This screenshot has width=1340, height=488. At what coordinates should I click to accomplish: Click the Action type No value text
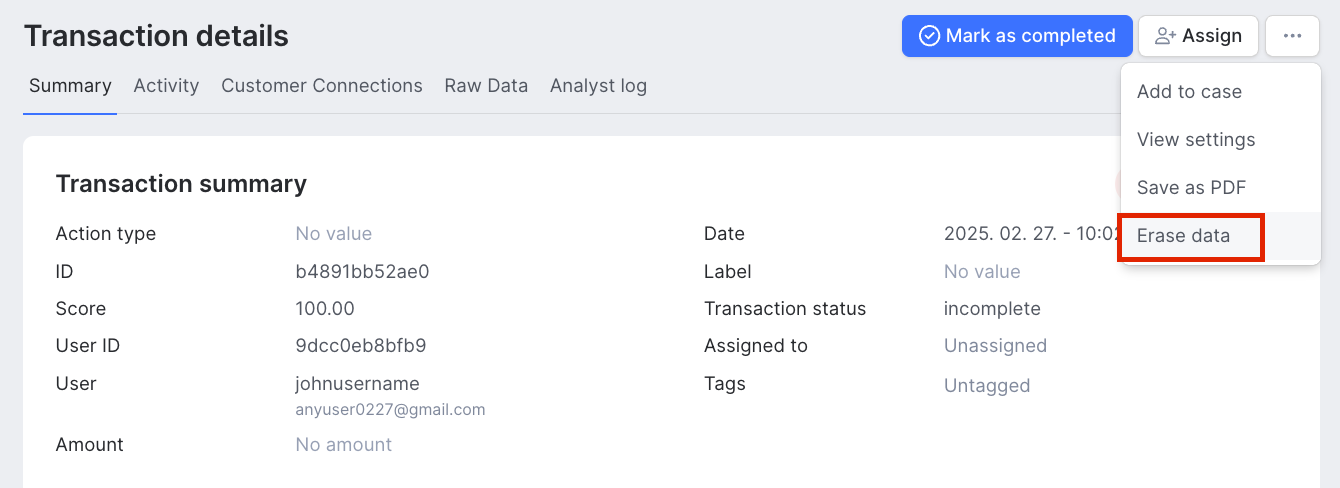coord(334,234)
